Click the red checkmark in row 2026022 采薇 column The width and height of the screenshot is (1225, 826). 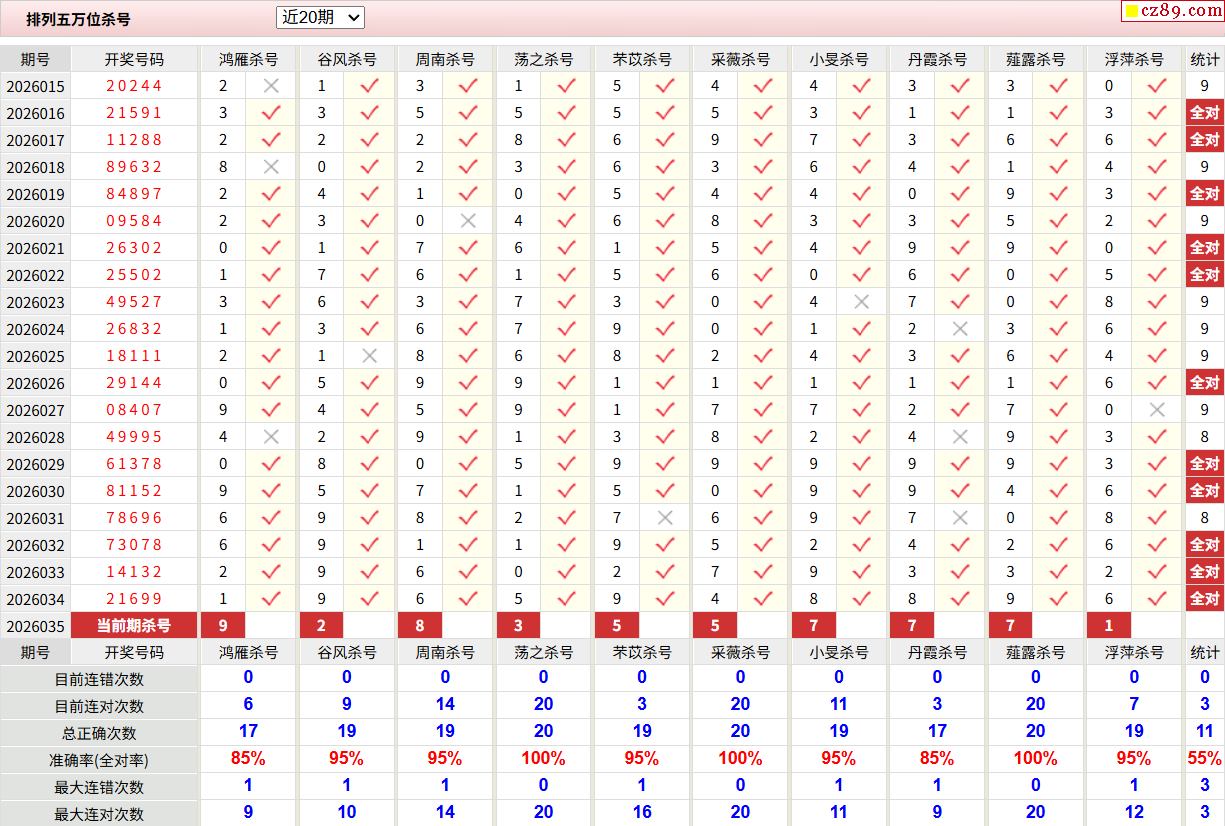click(763, 275)
